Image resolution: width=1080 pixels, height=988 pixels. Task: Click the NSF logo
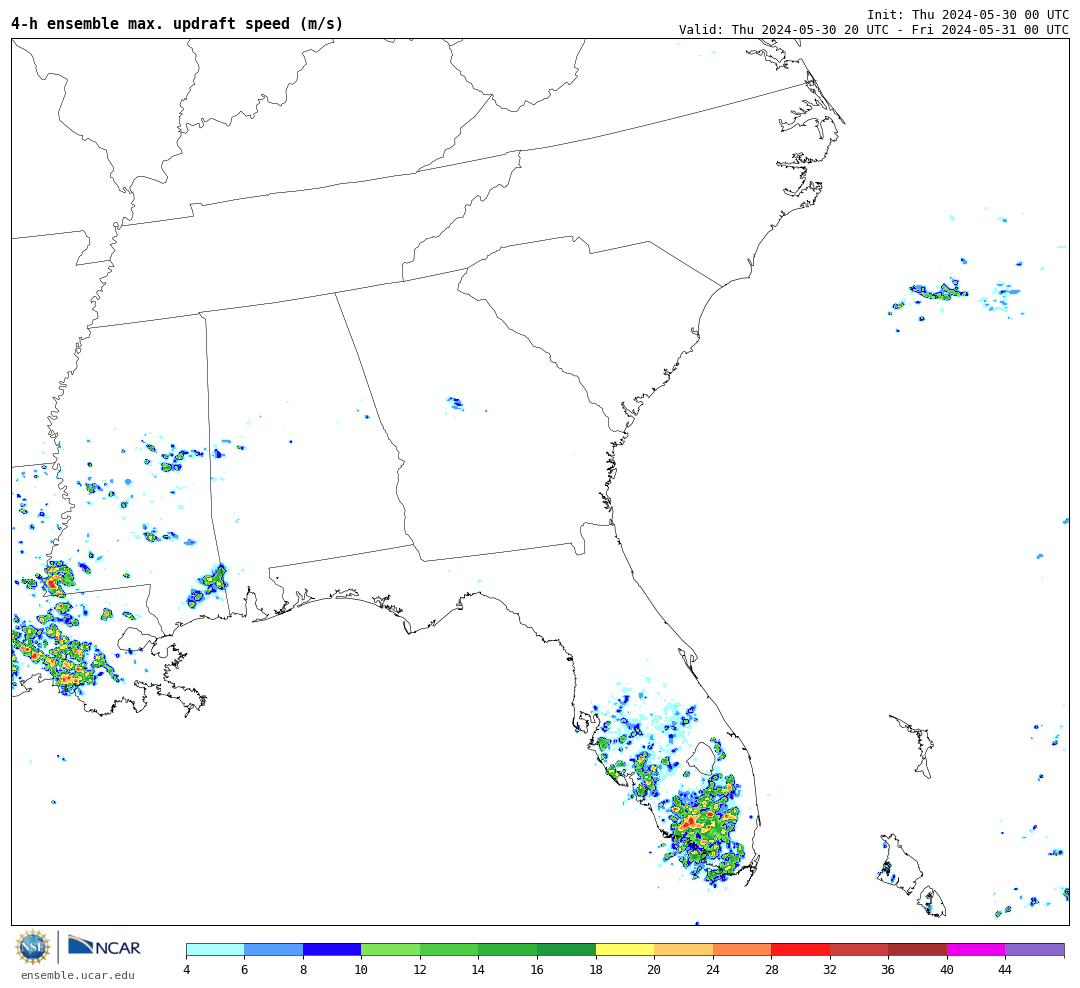32,947
